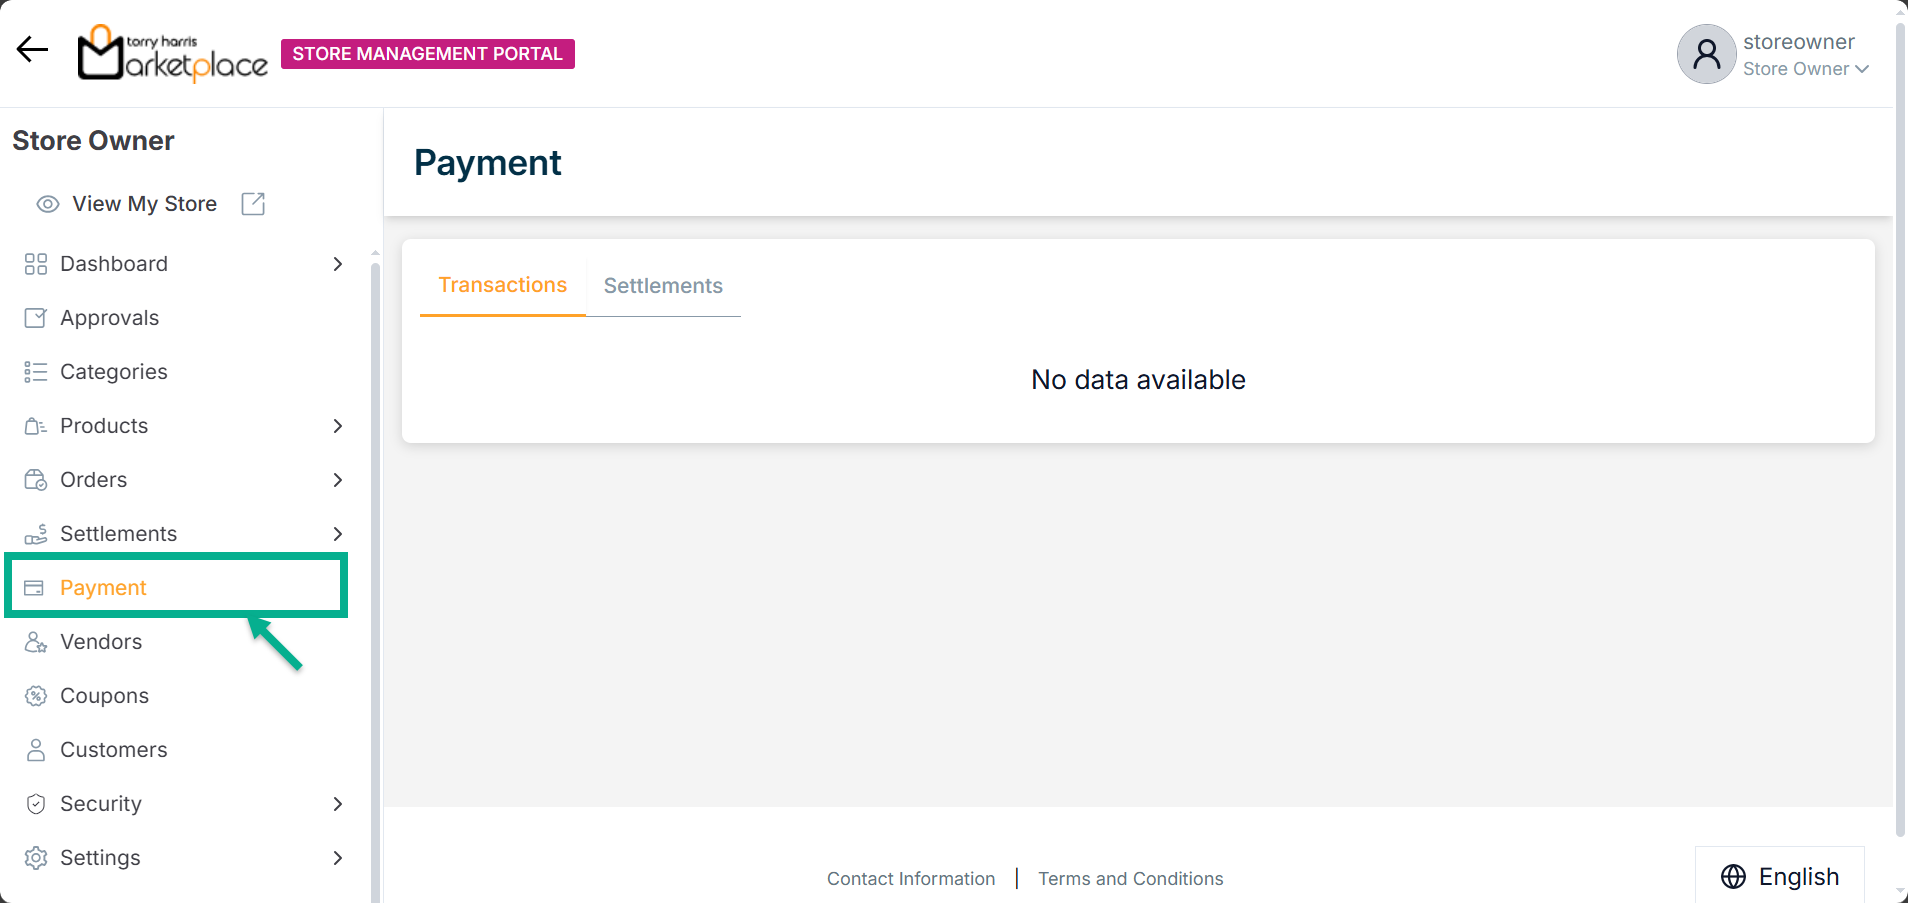This screenshot has width=1908, height=903.
Task: Open the Store Owner role dropdown
Action: [x=1806, y=69]
